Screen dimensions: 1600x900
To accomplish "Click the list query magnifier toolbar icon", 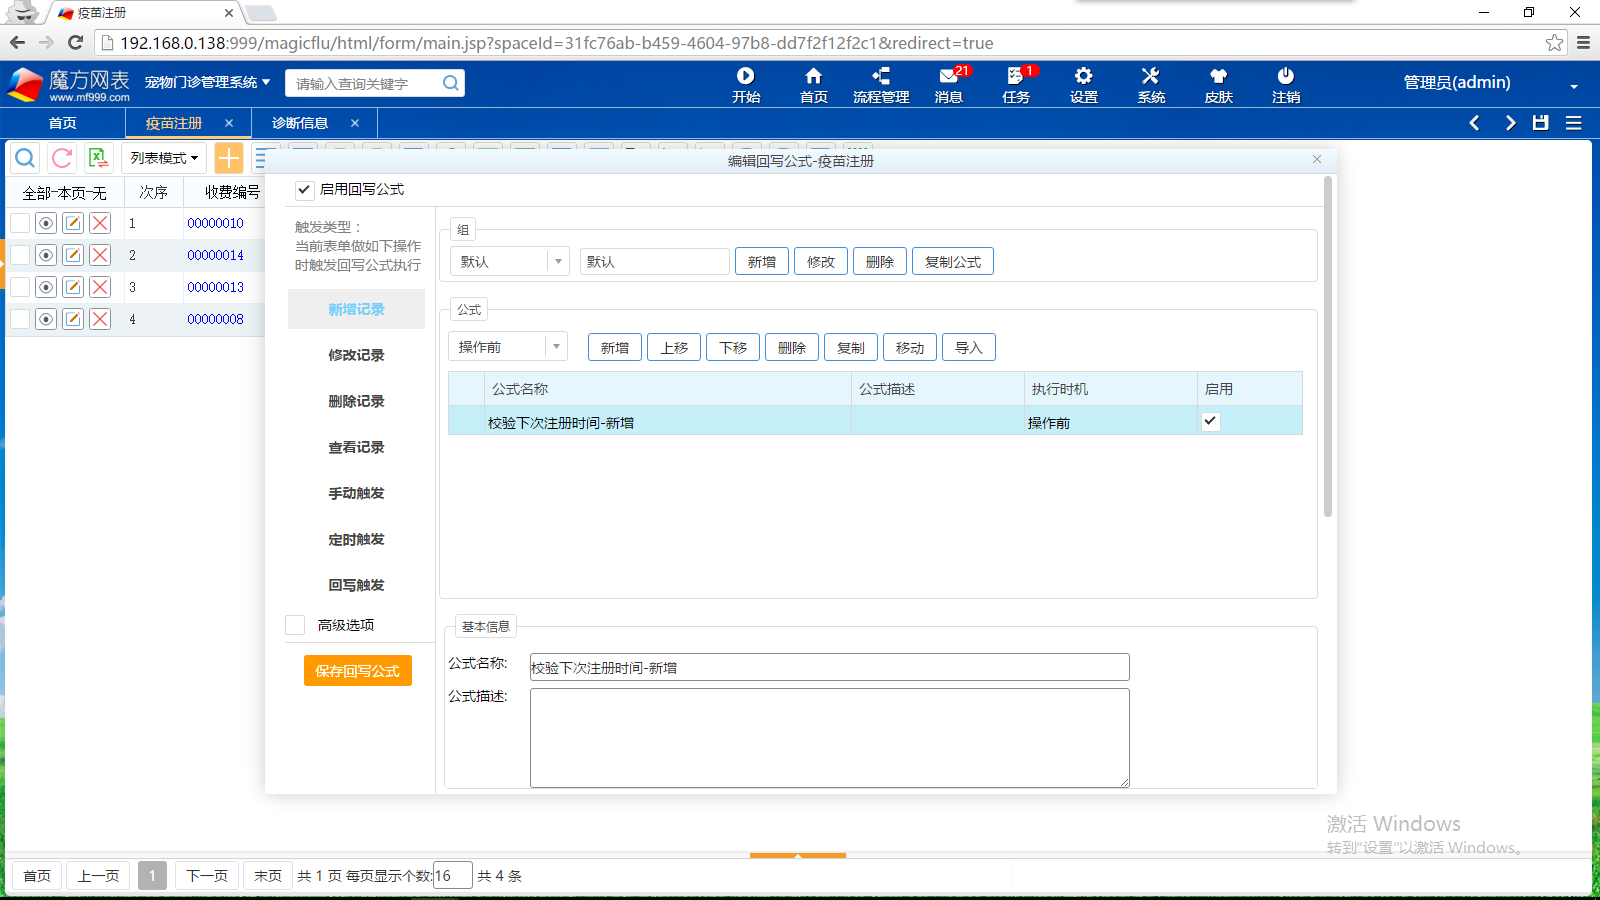I will [x=25, y=158].
